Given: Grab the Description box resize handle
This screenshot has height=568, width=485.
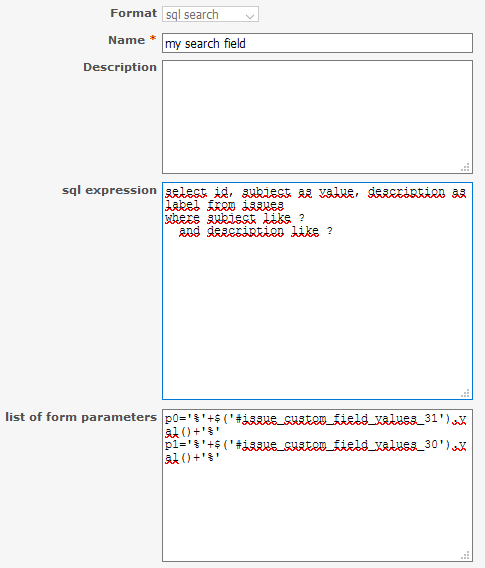Looking at the screenshot, I should pyautogui.click(x=465, y=167).
